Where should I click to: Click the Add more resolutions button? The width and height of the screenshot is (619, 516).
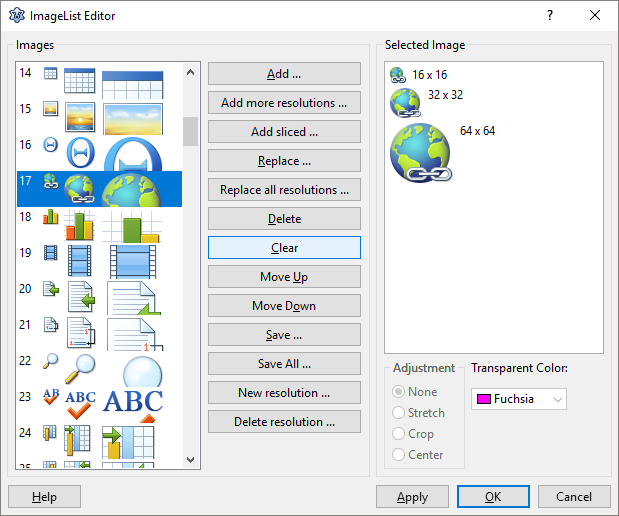coord(284,103)
